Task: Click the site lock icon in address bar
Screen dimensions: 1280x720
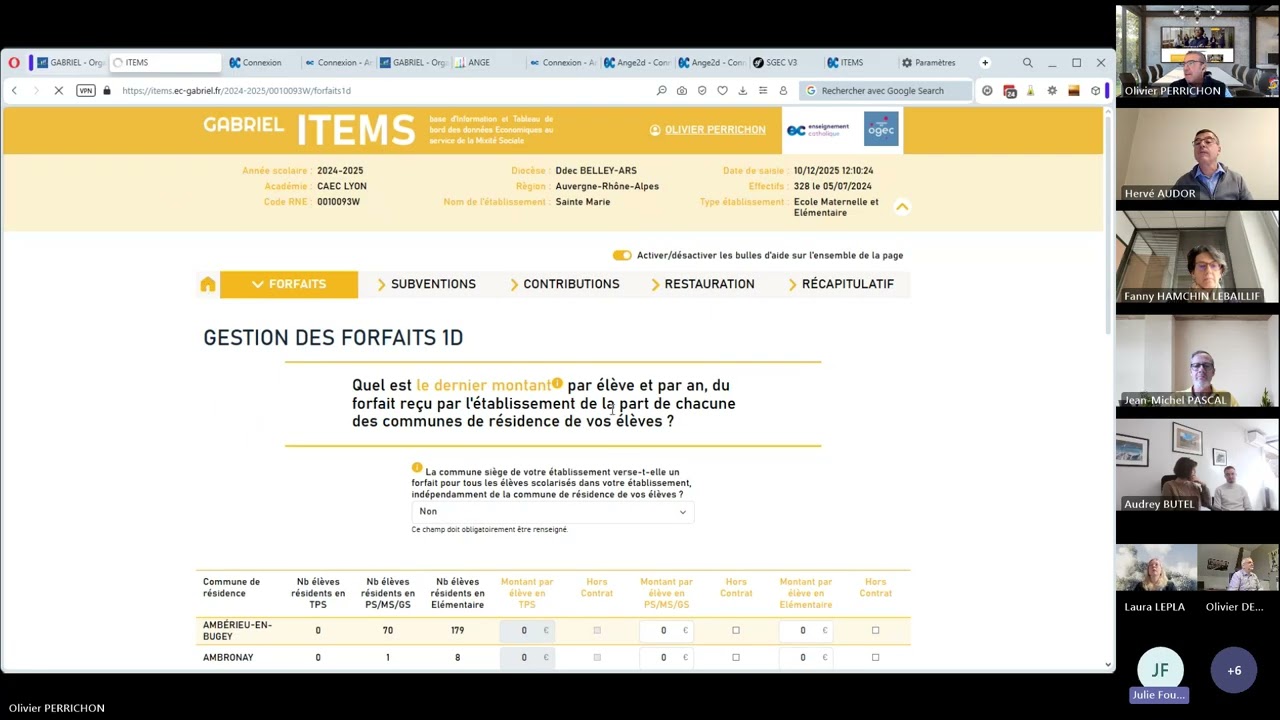Action: [107, 90]
